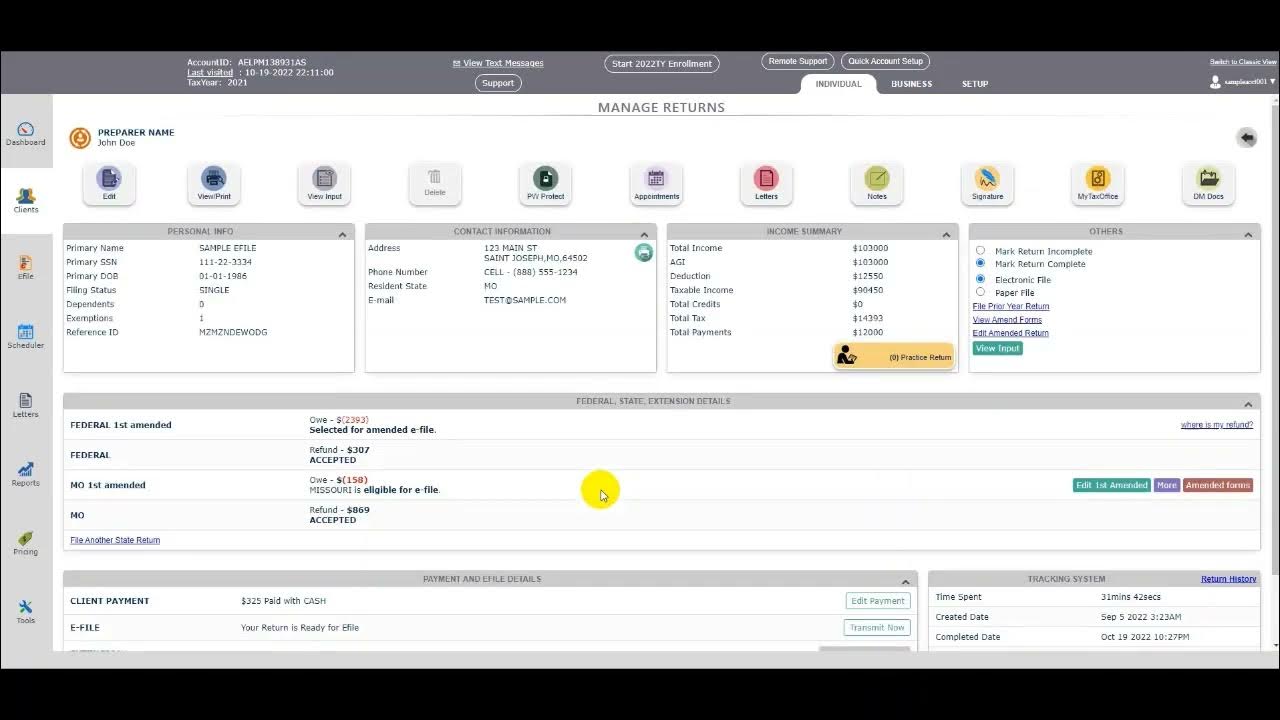The image size is (1280, 720).
Task: Open the Signature icon
Action: pos(987,183)
